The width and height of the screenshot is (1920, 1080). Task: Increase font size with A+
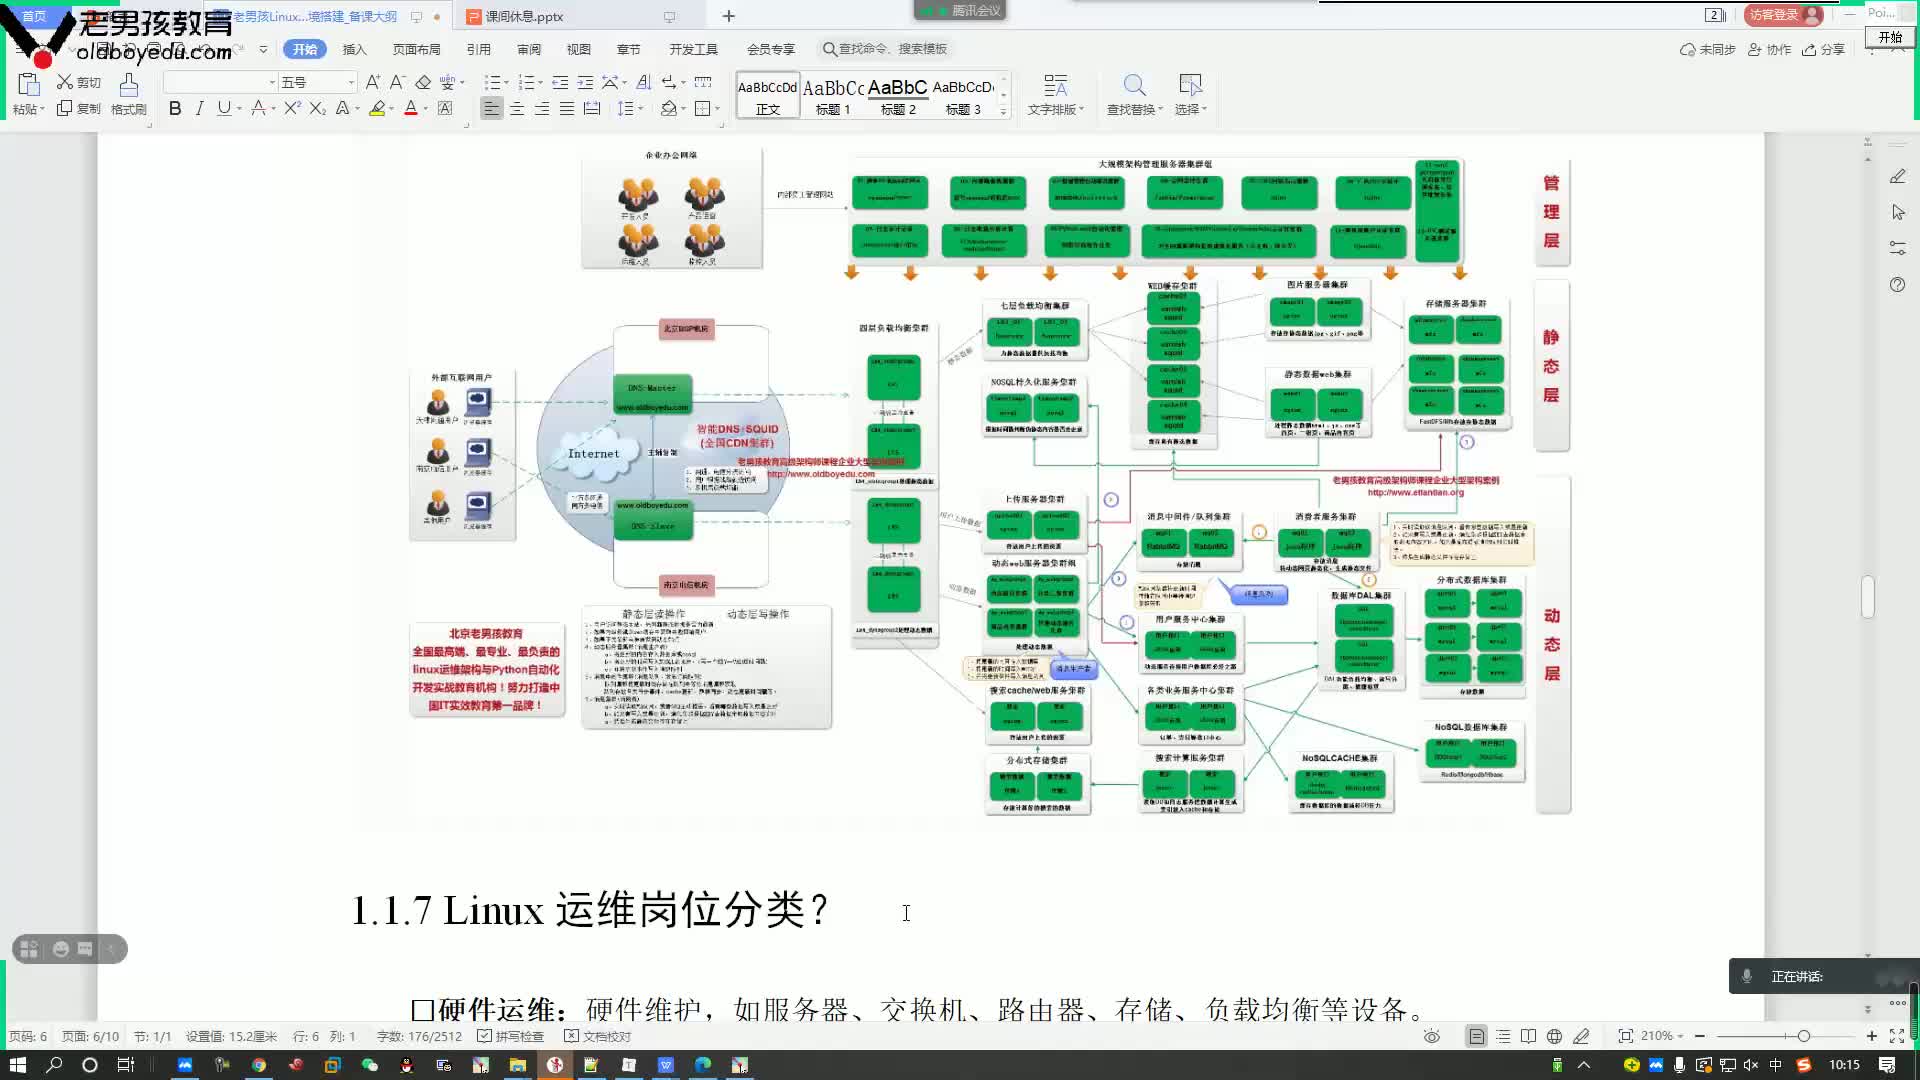pos(372,82)
